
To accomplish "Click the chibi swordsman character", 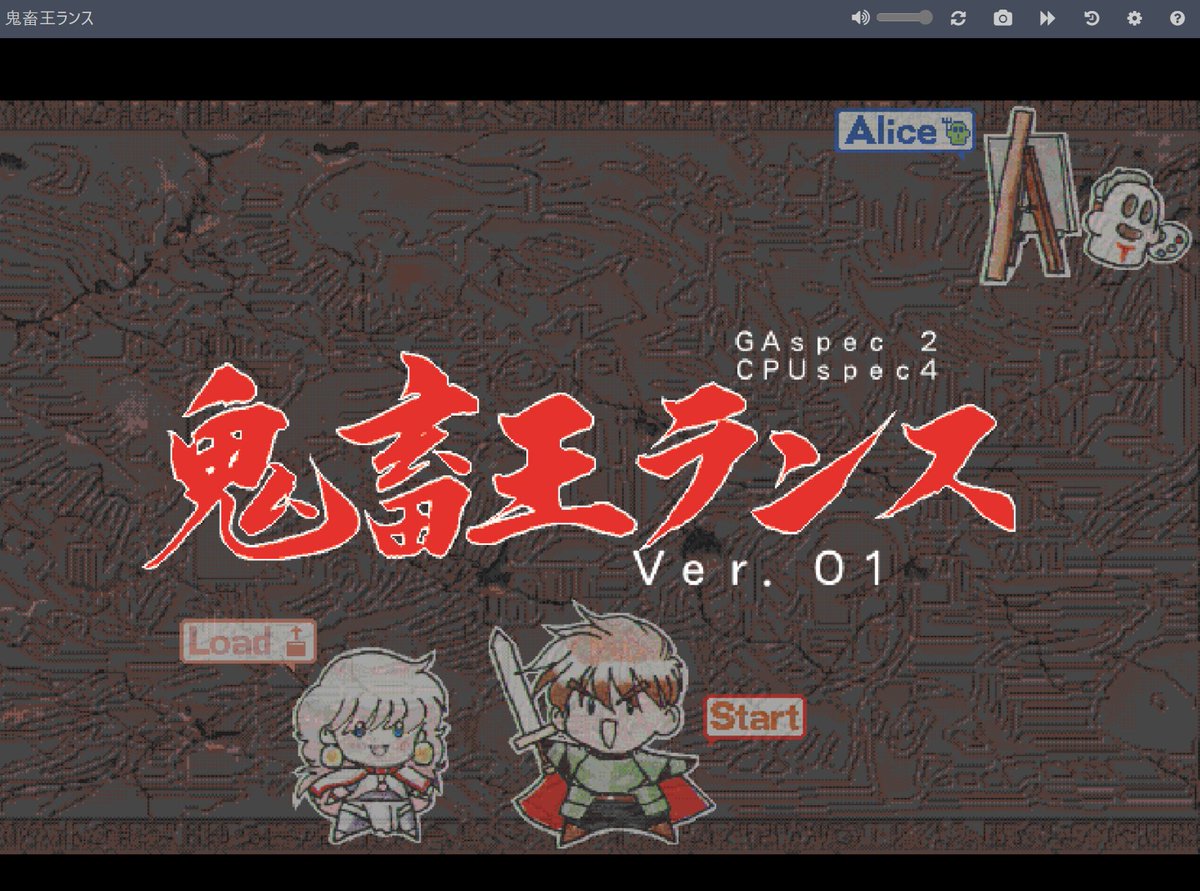I will (x=600, y=725).
